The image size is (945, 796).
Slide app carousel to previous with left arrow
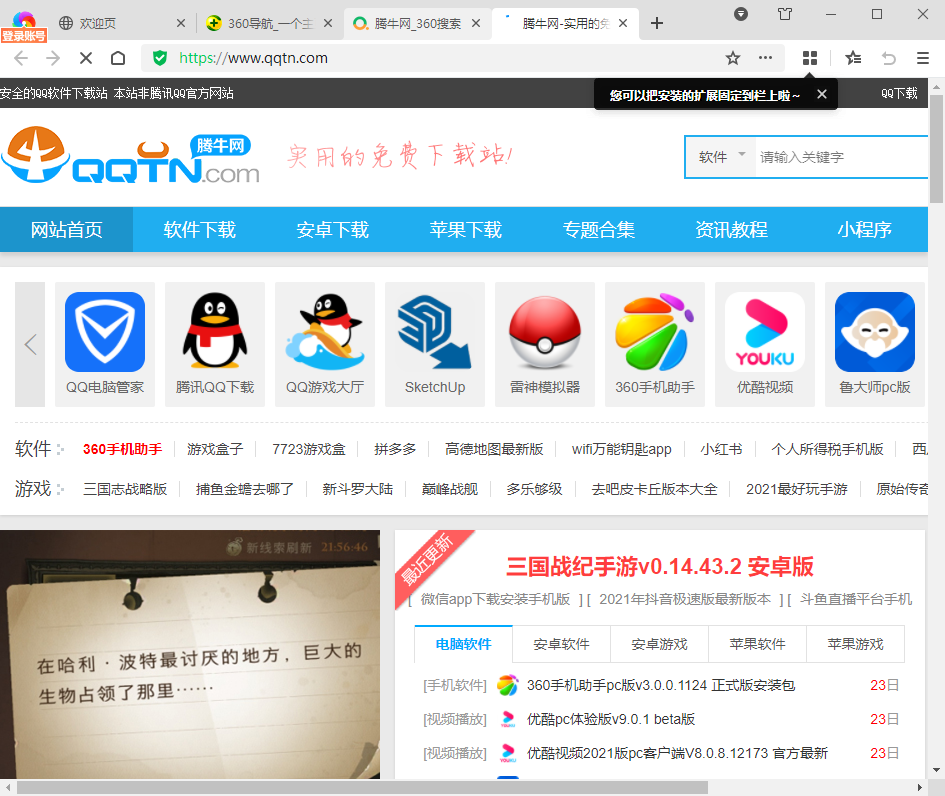coord(30,344)
